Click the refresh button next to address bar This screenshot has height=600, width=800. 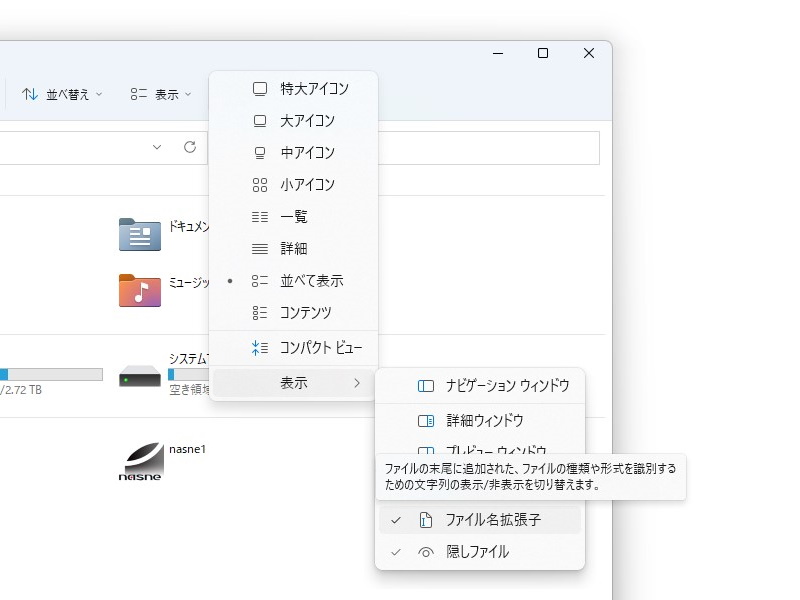pos(189,147)
